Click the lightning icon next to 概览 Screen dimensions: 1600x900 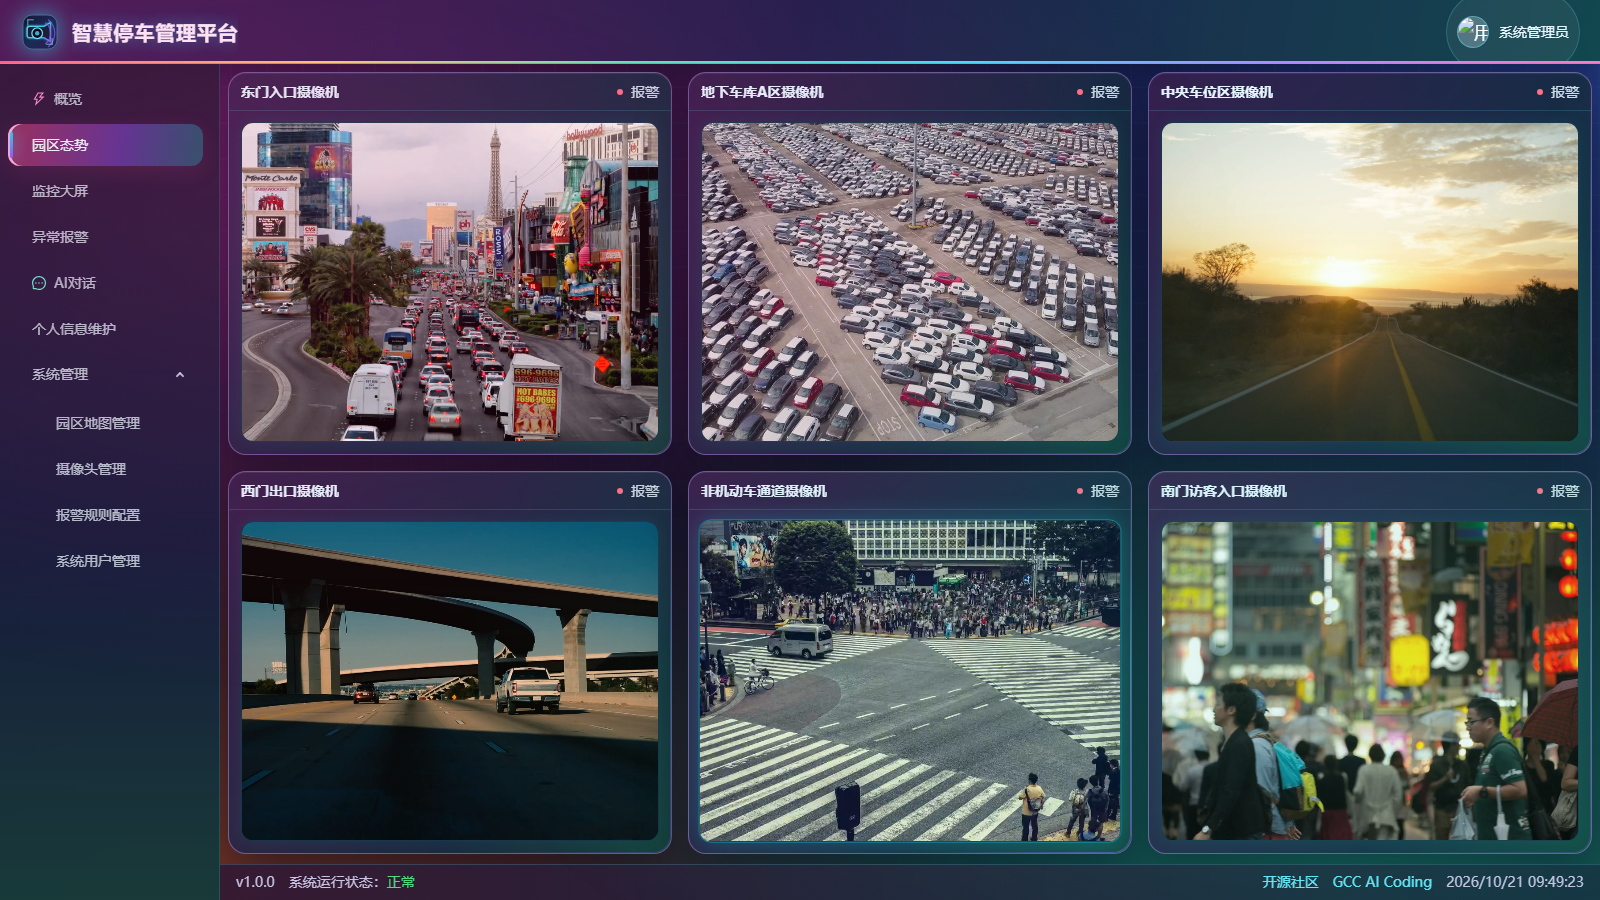pyautogui.click(x=39, y=99)
